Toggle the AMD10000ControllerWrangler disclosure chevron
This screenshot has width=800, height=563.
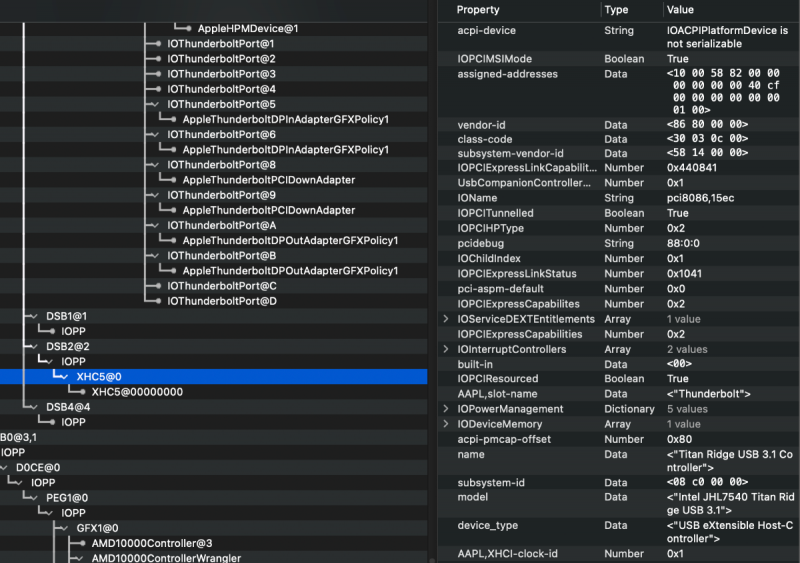[80, 558]
